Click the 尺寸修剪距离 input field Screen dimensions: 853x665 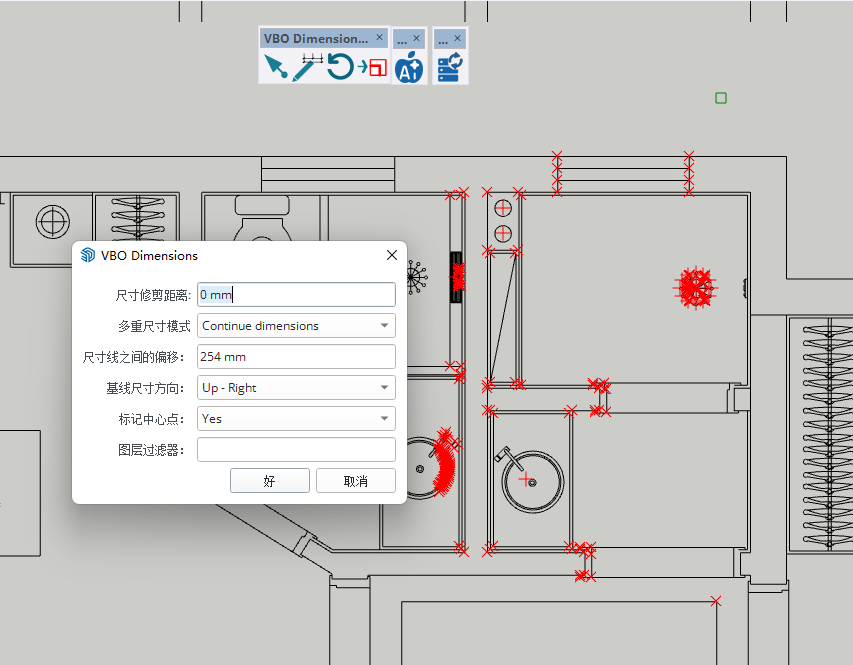point(296,295)
